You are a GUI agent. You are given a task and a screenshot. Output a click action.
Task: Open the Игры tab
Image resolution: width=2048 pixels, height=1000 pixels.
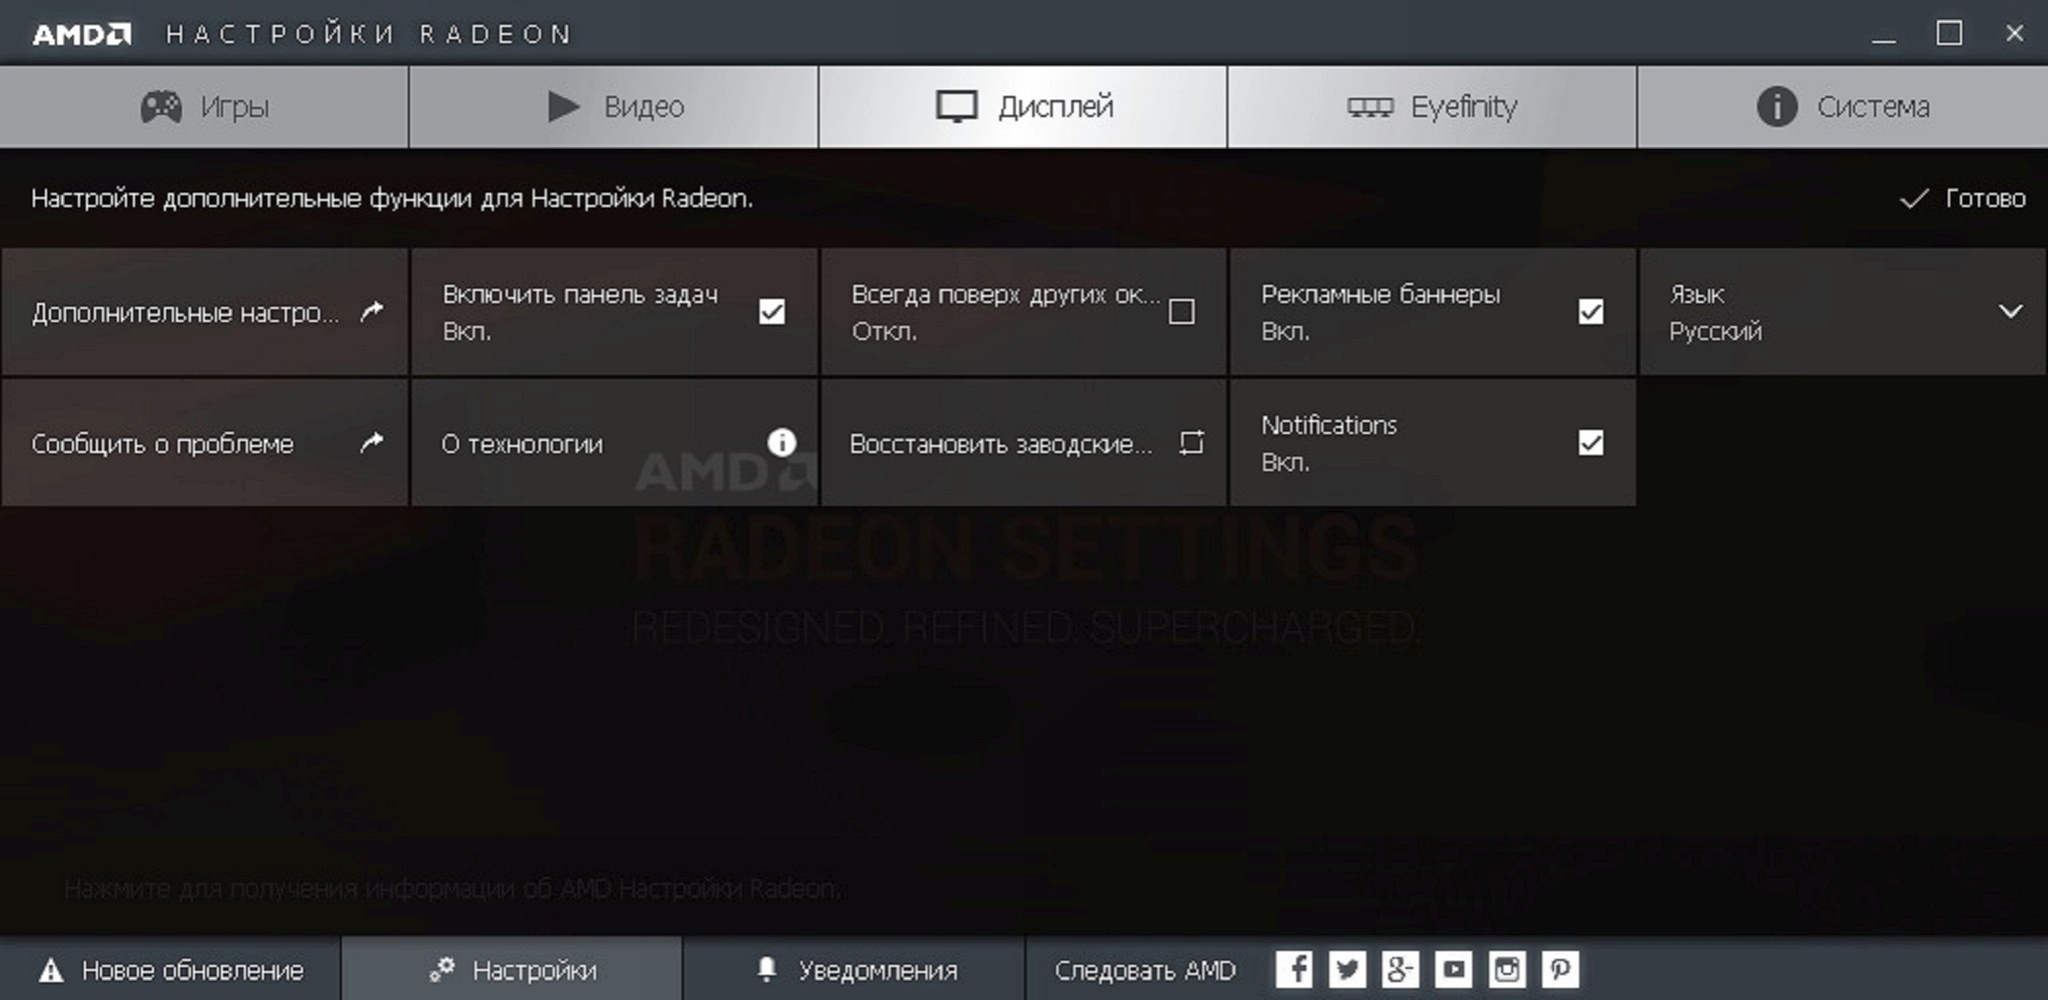point(204,107)
